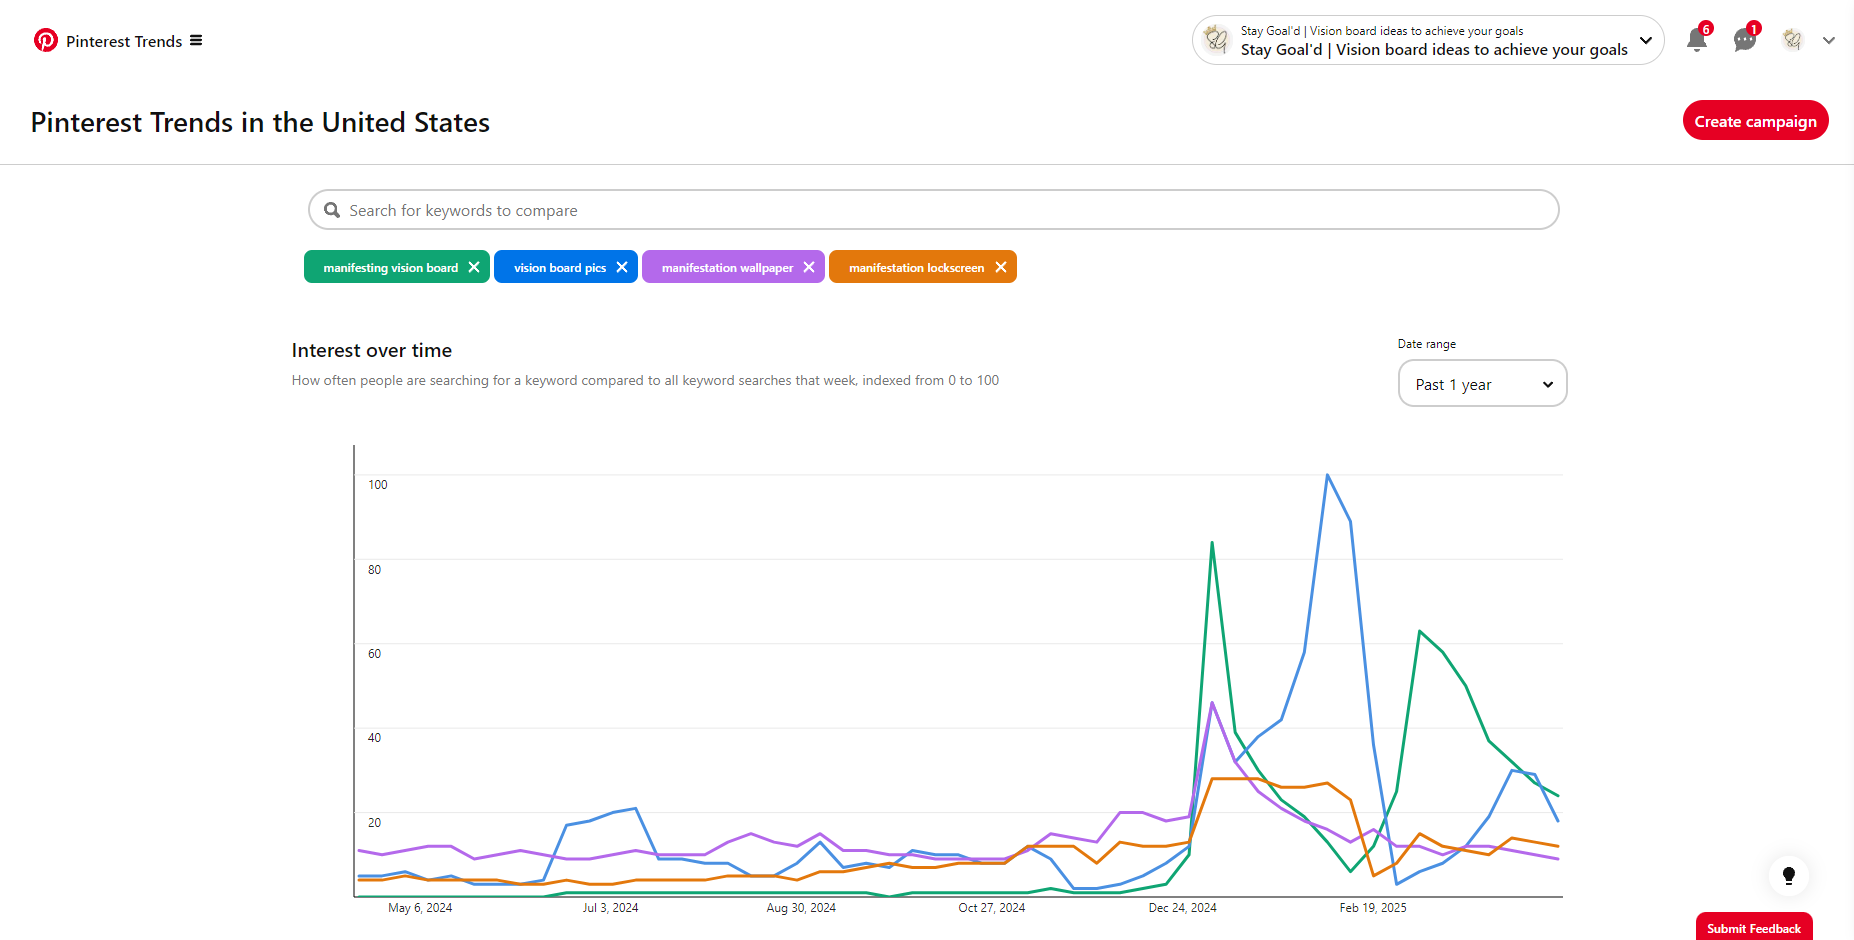Click the Pinterest logo icon
1854x940 pixels.
(x=45, y=40)
